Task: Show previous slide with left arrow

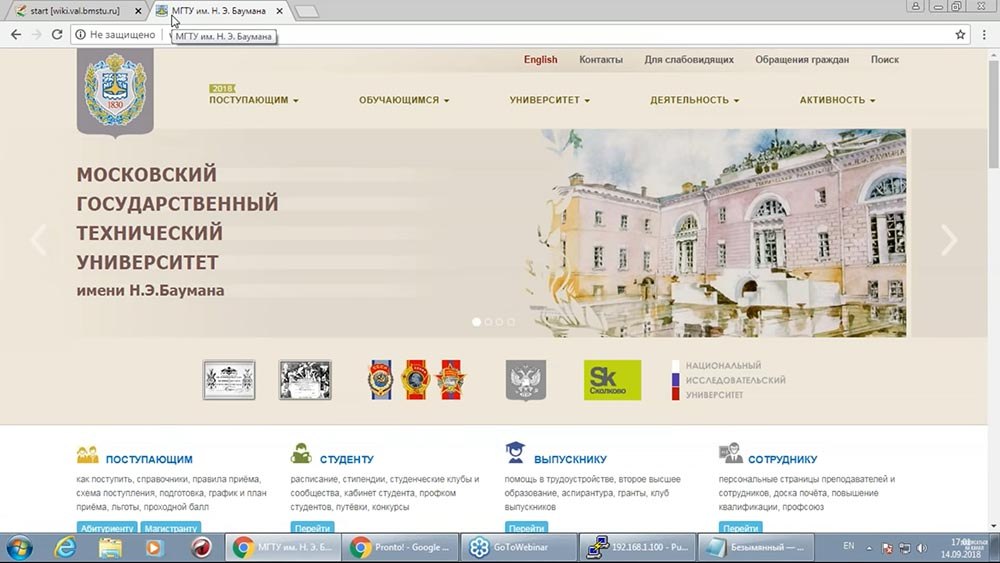Action: click(x=39, y=240)
